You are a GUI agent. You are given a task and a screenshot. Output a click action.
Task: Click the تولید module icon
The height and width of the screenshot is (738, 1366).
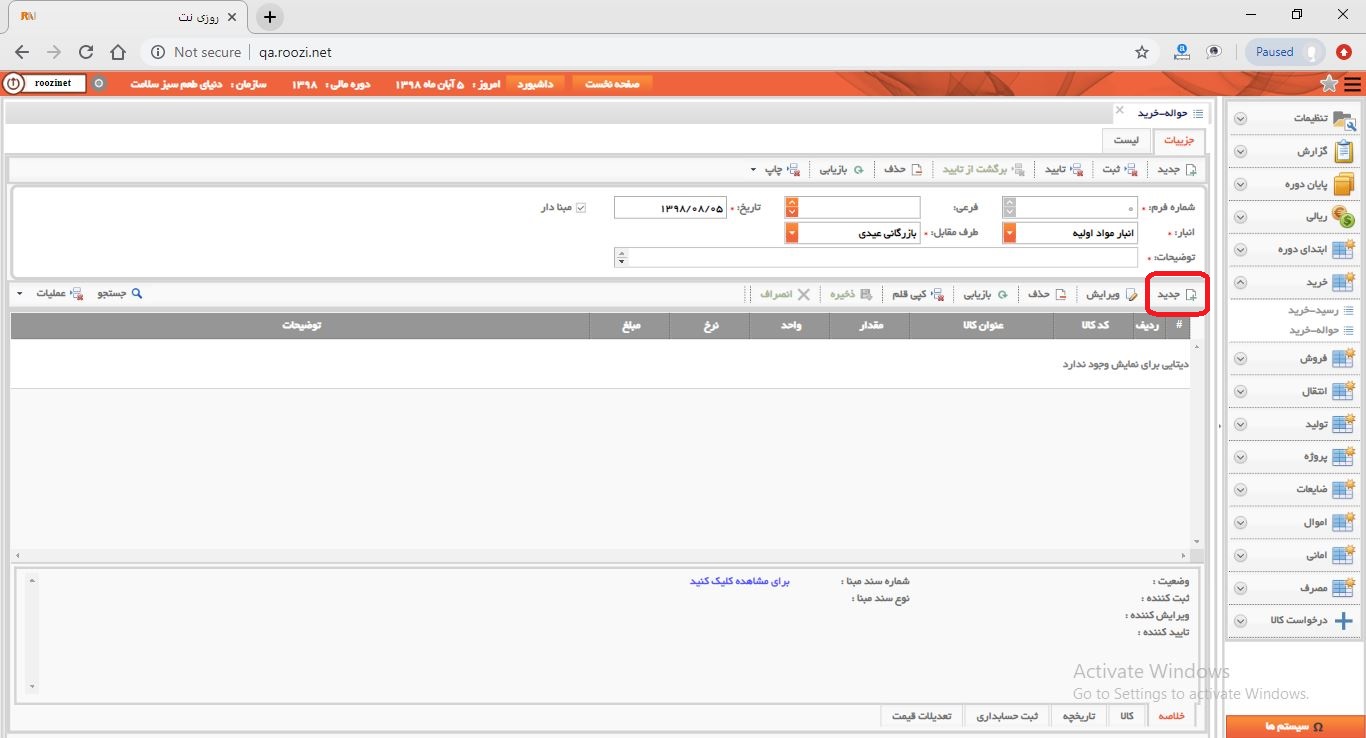click(x=1343, y=424)
